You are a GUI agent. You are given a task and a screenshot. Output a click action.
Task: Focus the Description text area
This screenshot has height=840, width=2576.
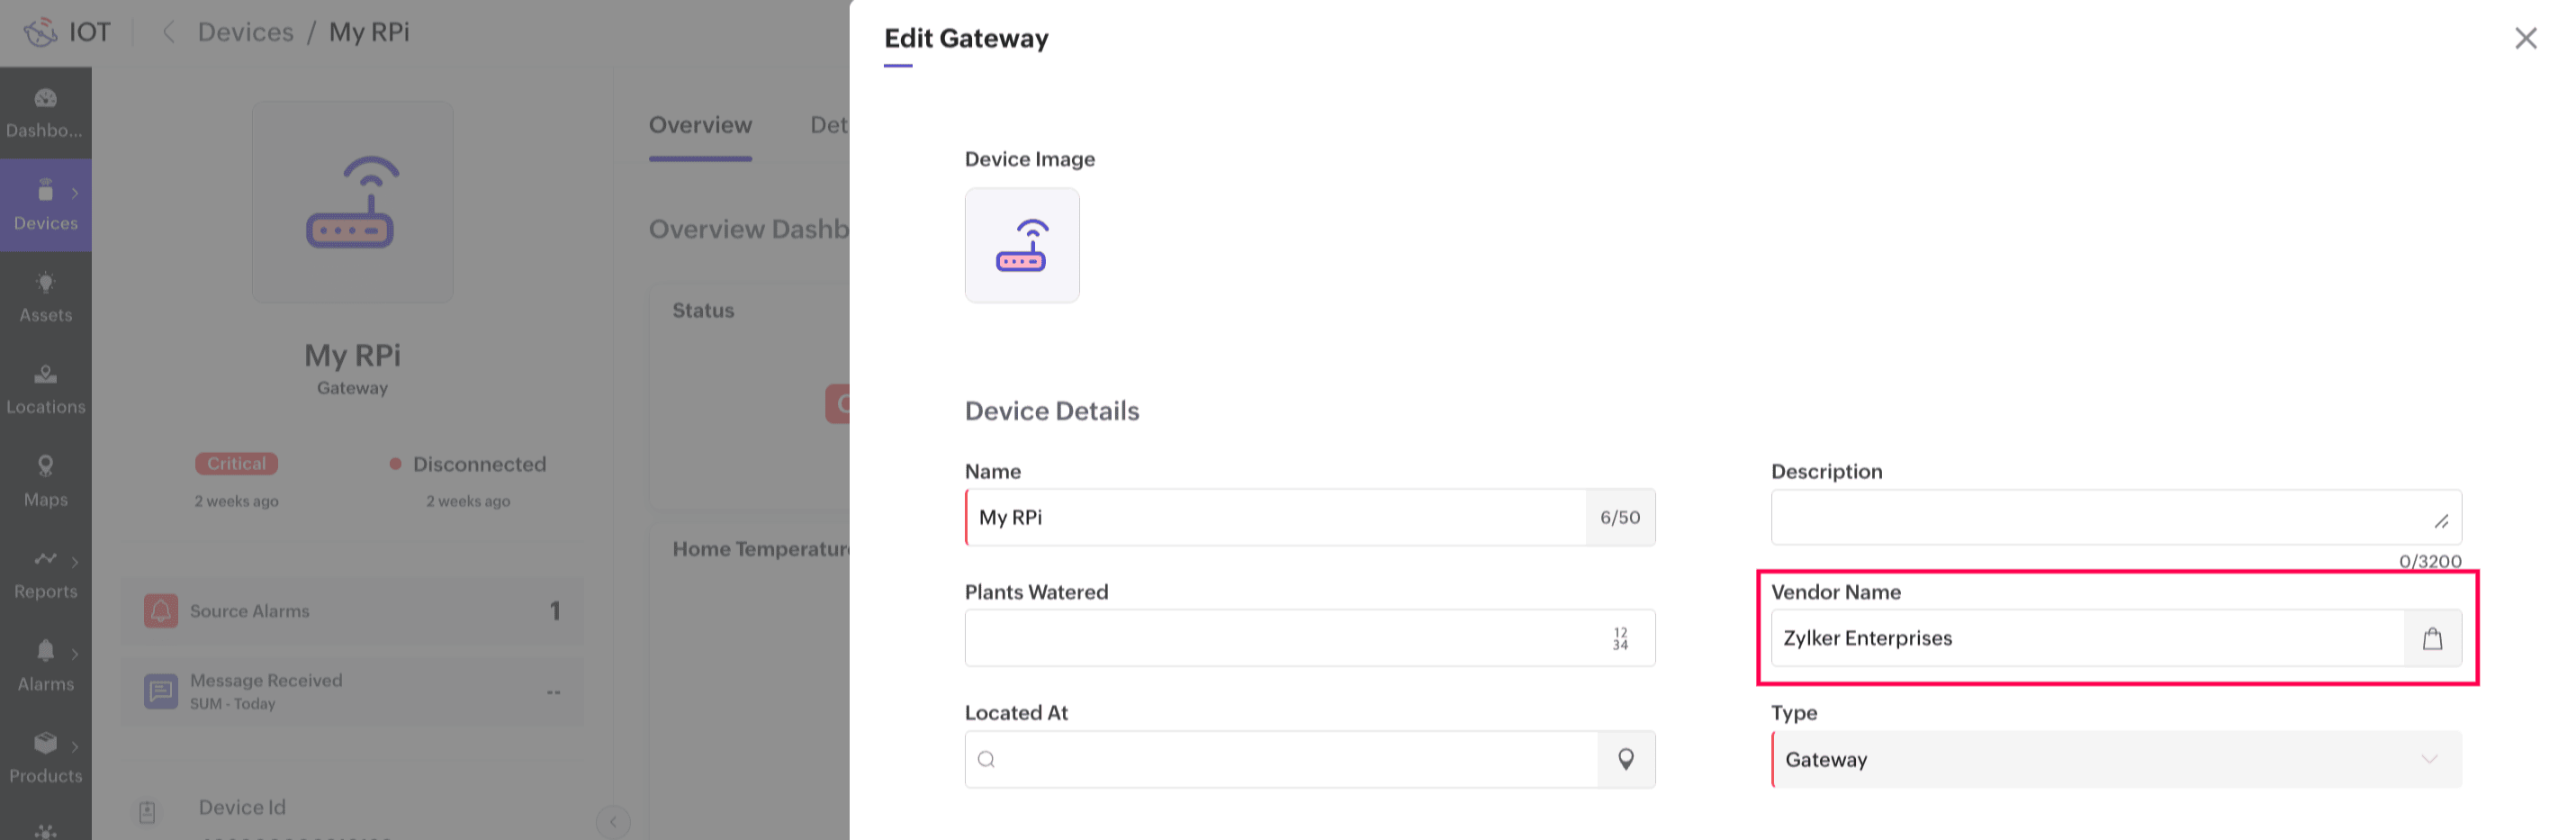(2100, 518)
